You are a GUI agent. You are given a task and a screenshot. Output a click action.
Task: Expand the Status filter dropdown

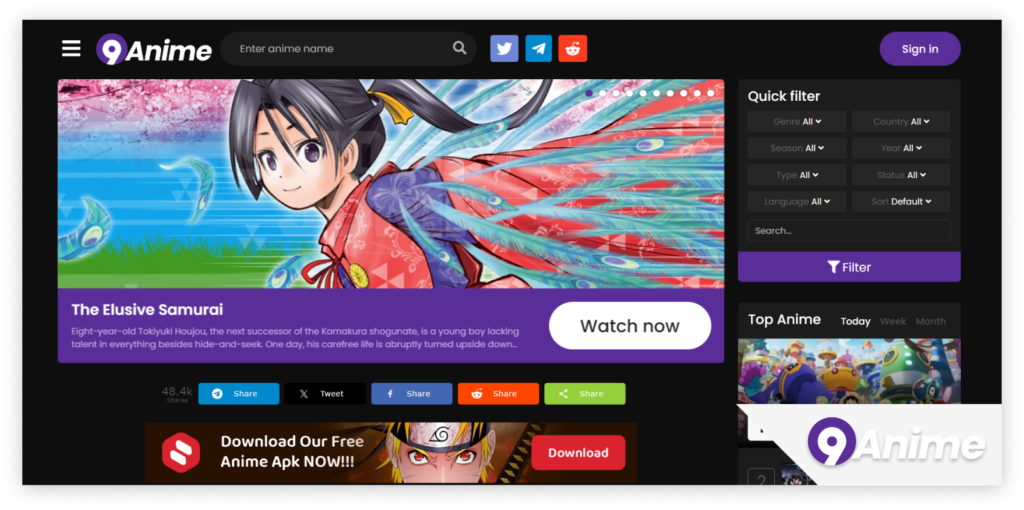[x=901, y=175]
